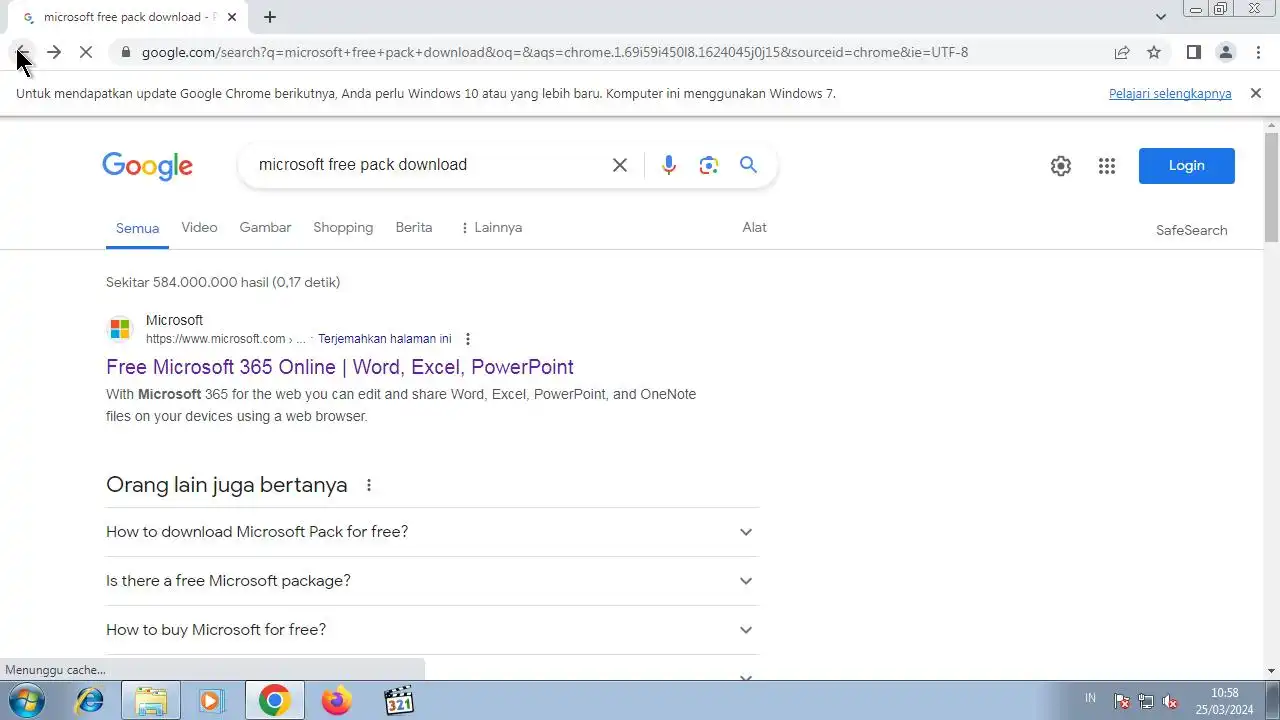Open Windows Media Player taskbar icon

(211, 701)
